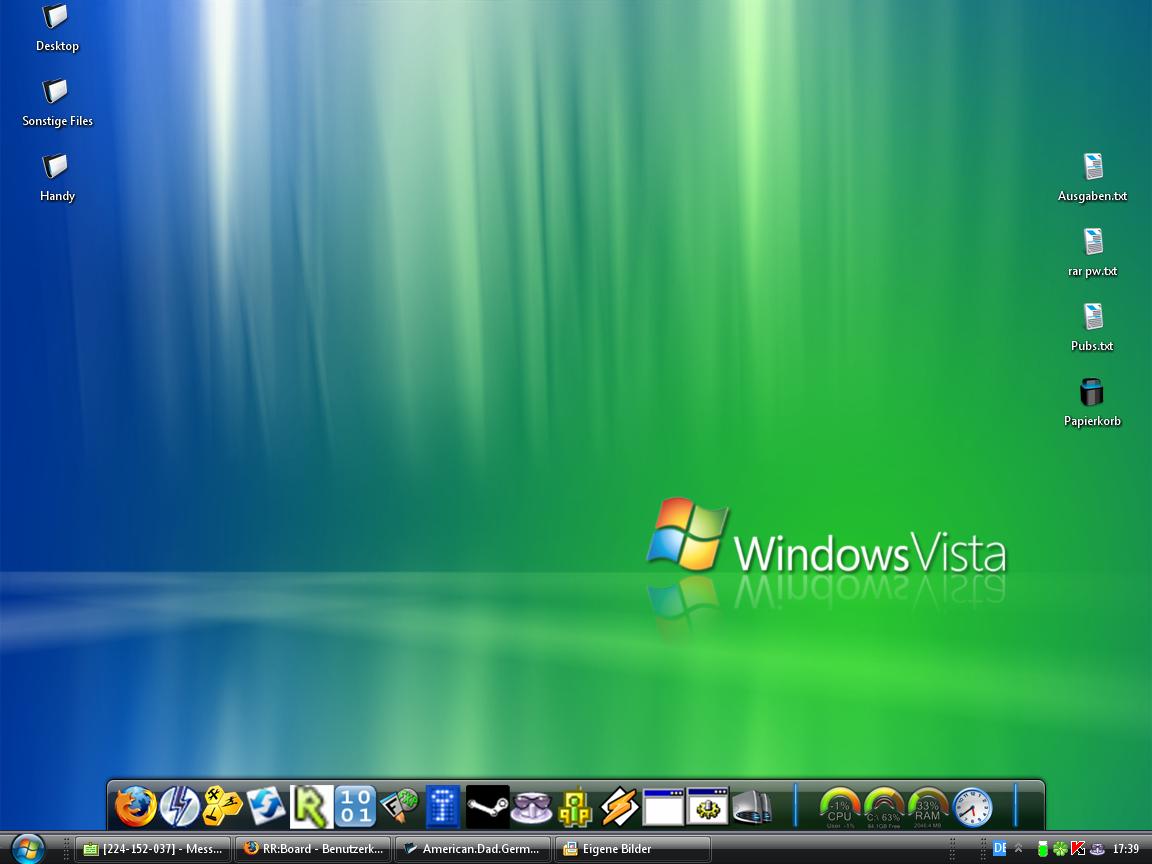Click the red Kaspersky K tray icon
The image size is (1152, 864).
click(x=1078, y=849)
